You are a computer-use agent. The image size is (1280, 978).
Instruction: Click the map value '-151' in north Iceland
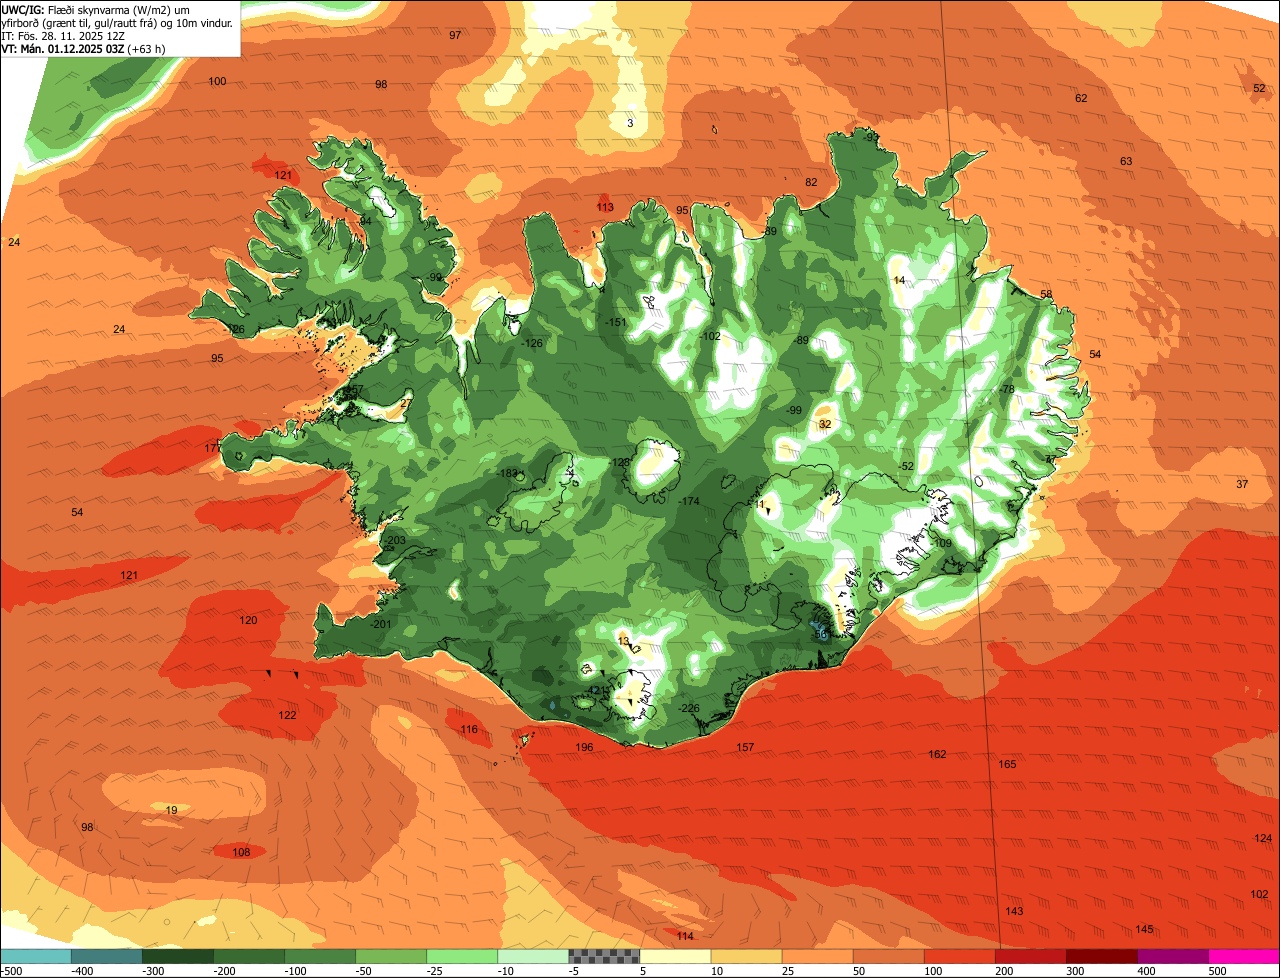616,322
